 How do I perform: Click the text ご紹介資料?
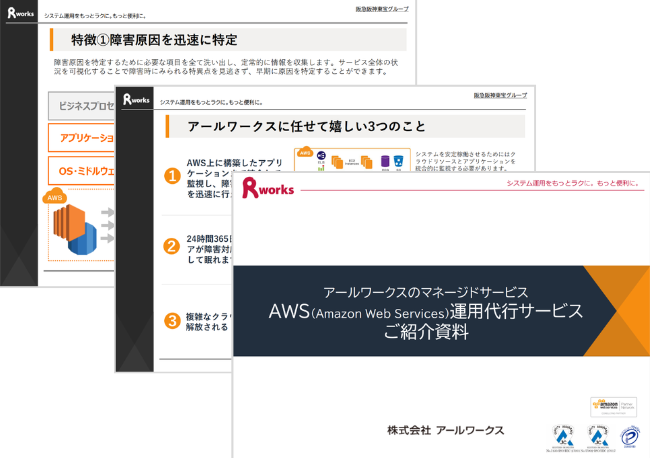tap(426, 332)
